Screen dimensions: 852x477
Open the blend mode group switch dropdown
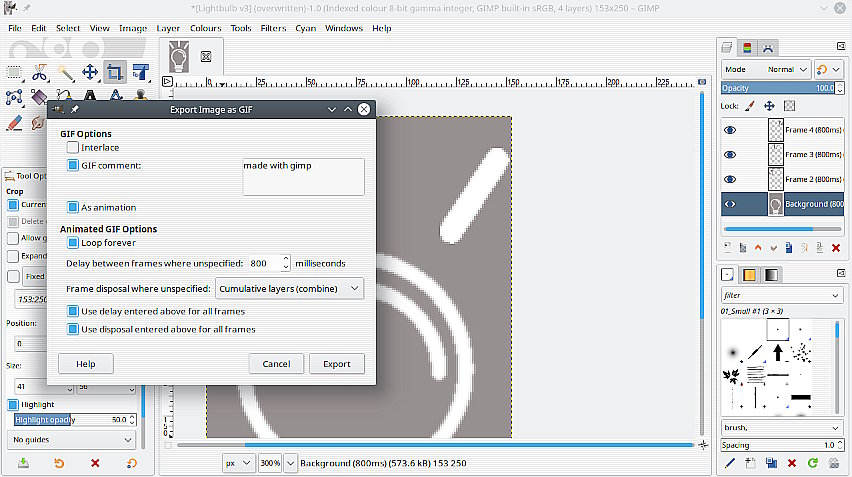pyautogui.click(x=828, y=70)
